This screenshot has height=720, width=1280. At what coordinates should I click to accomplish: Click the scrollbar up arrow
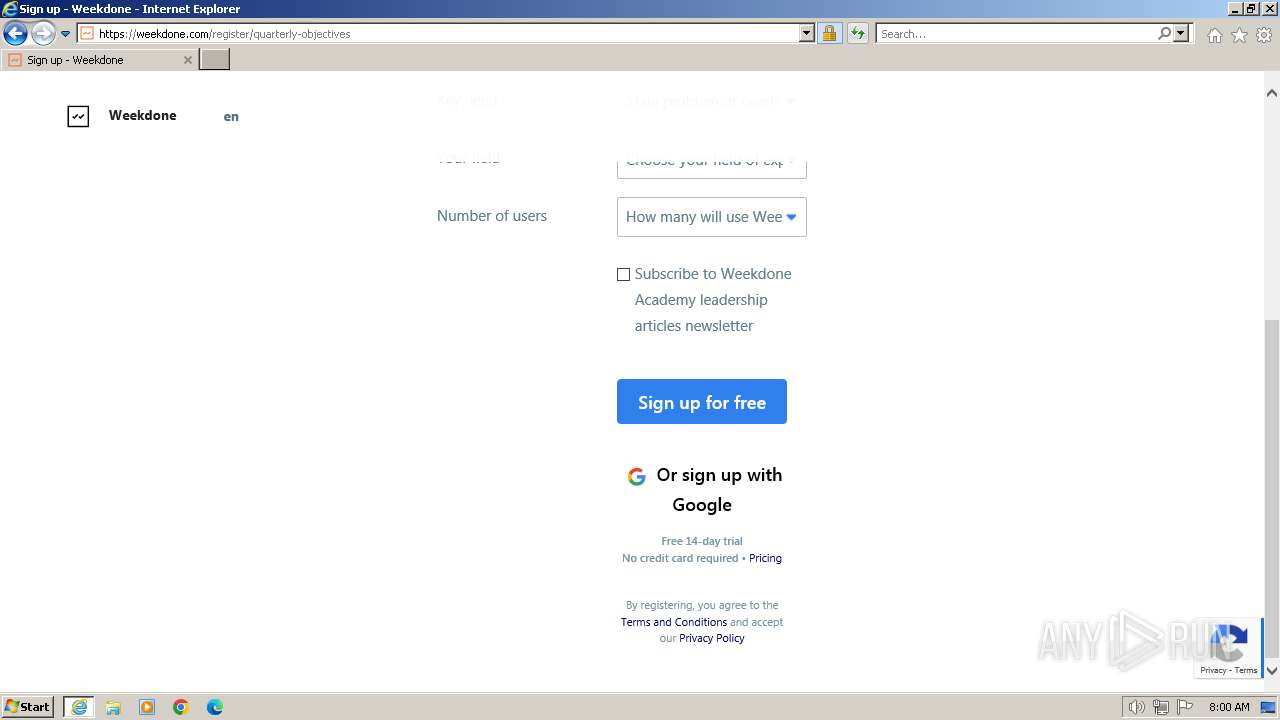point(1271,93)
